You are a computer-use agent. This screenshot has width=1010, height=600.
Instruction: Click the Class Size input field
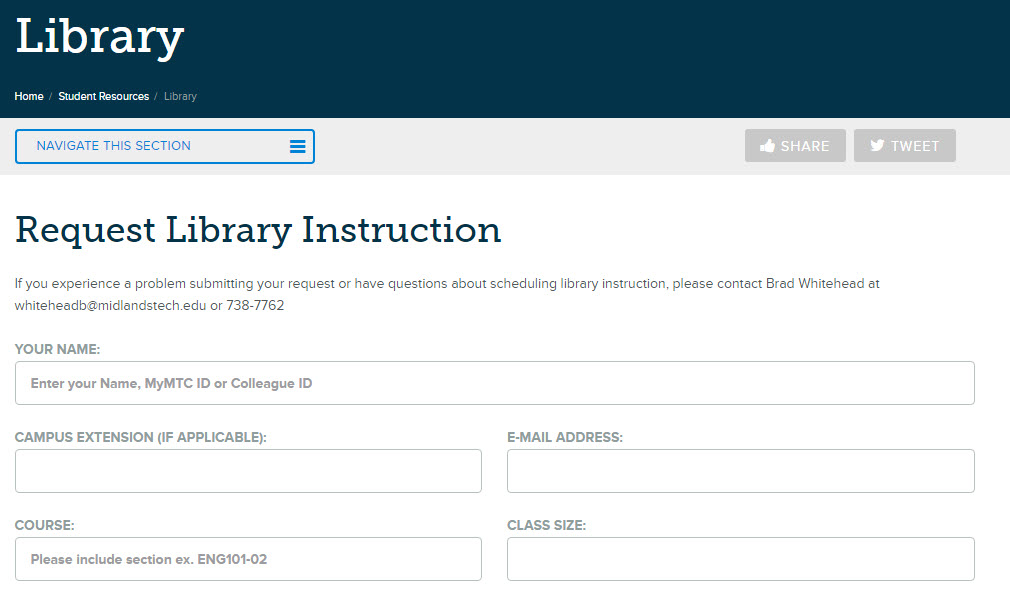[x=740, y=559]
